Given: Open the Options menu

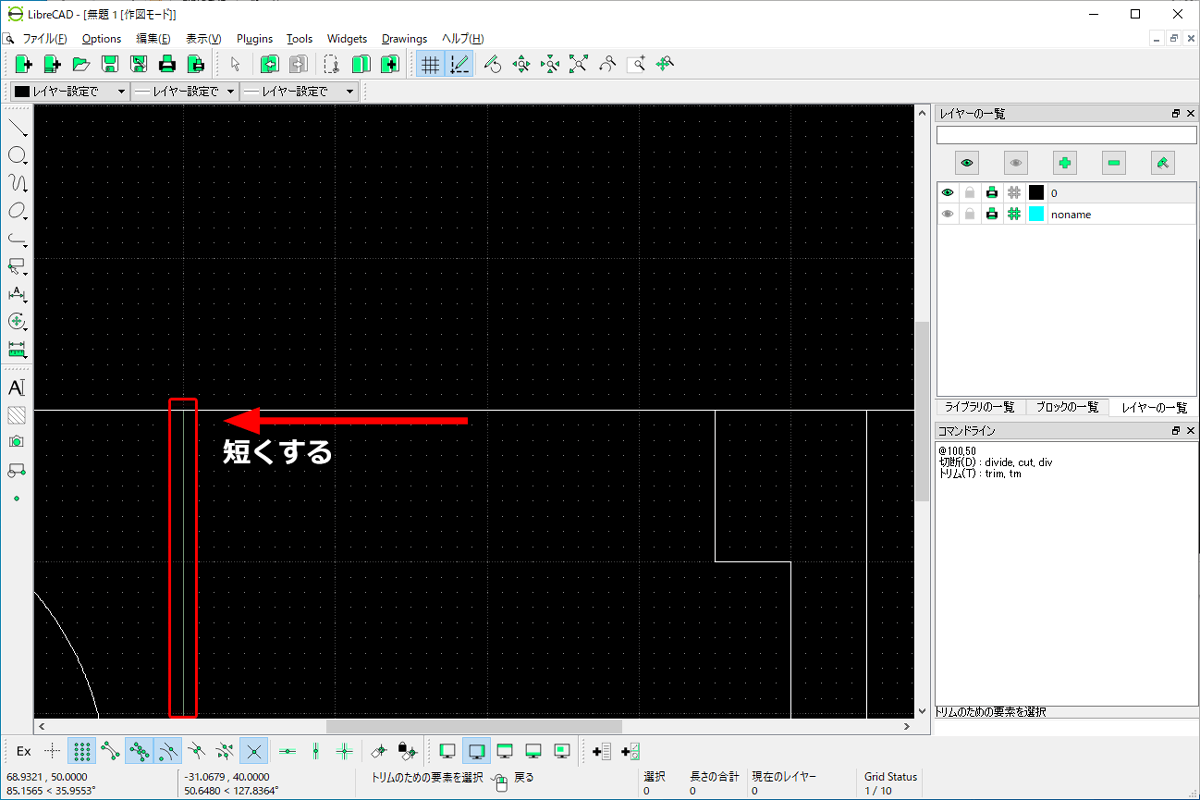Looking at the screenshot, I should pyautogui.click(x=101, y=39).
